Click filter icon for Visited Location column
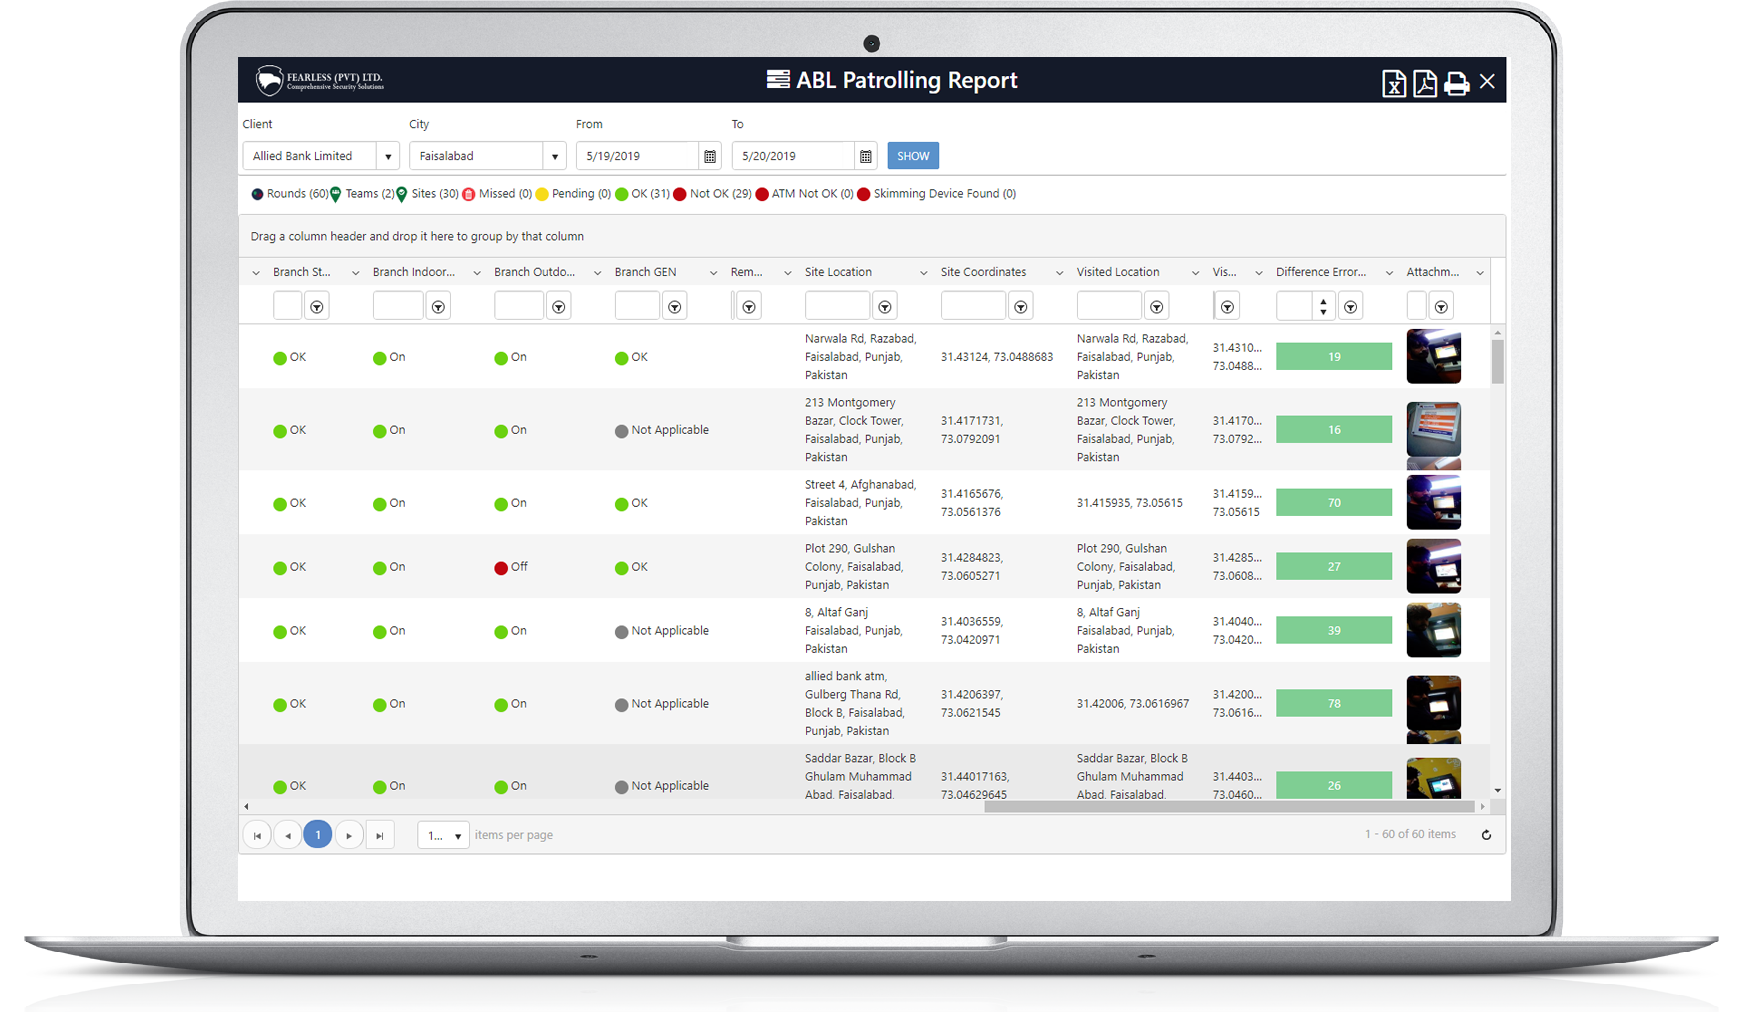This screenshot has height=1012, width=1752. point(1157,307)
